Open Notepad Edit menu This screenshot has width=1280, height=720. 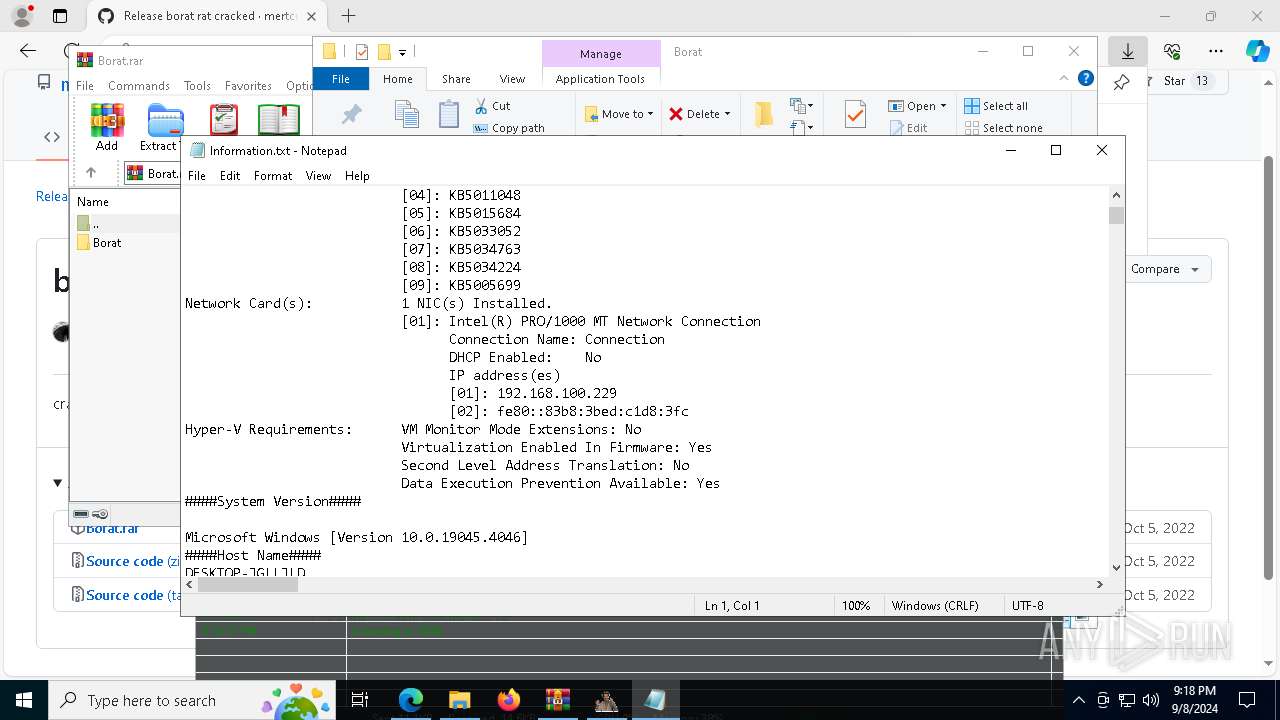point(230,176)
